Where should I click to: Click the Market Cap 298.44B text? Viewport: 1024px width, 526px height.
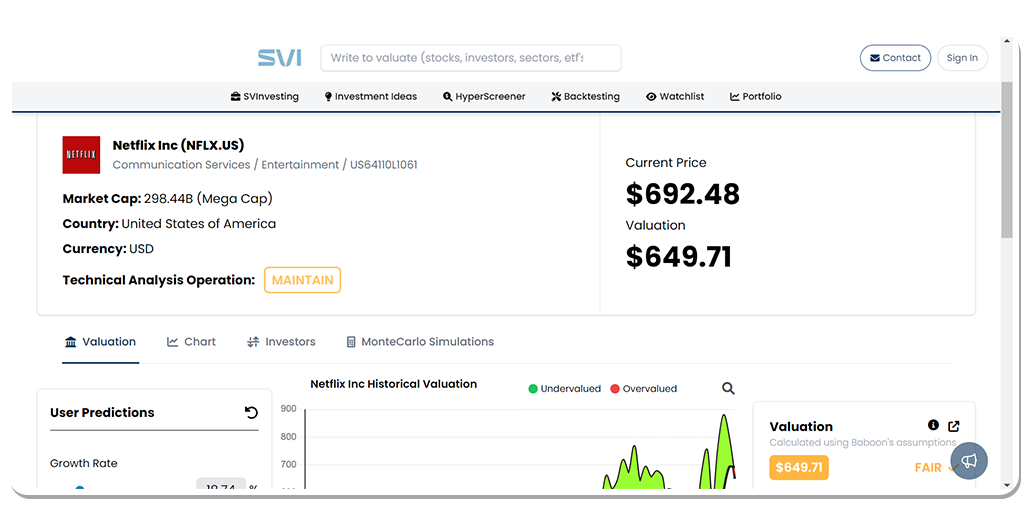pos(167,199)
